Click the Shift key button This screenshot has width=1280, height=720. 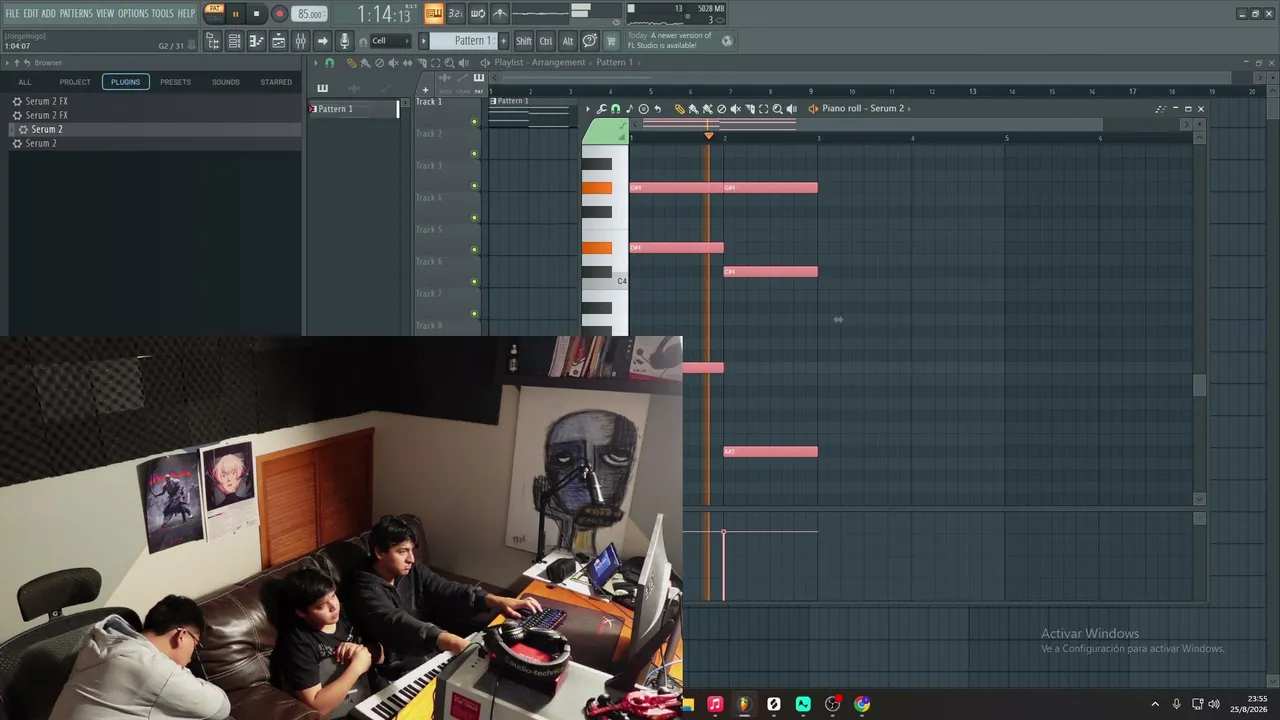pyautogui.click(x=524, y=41)
